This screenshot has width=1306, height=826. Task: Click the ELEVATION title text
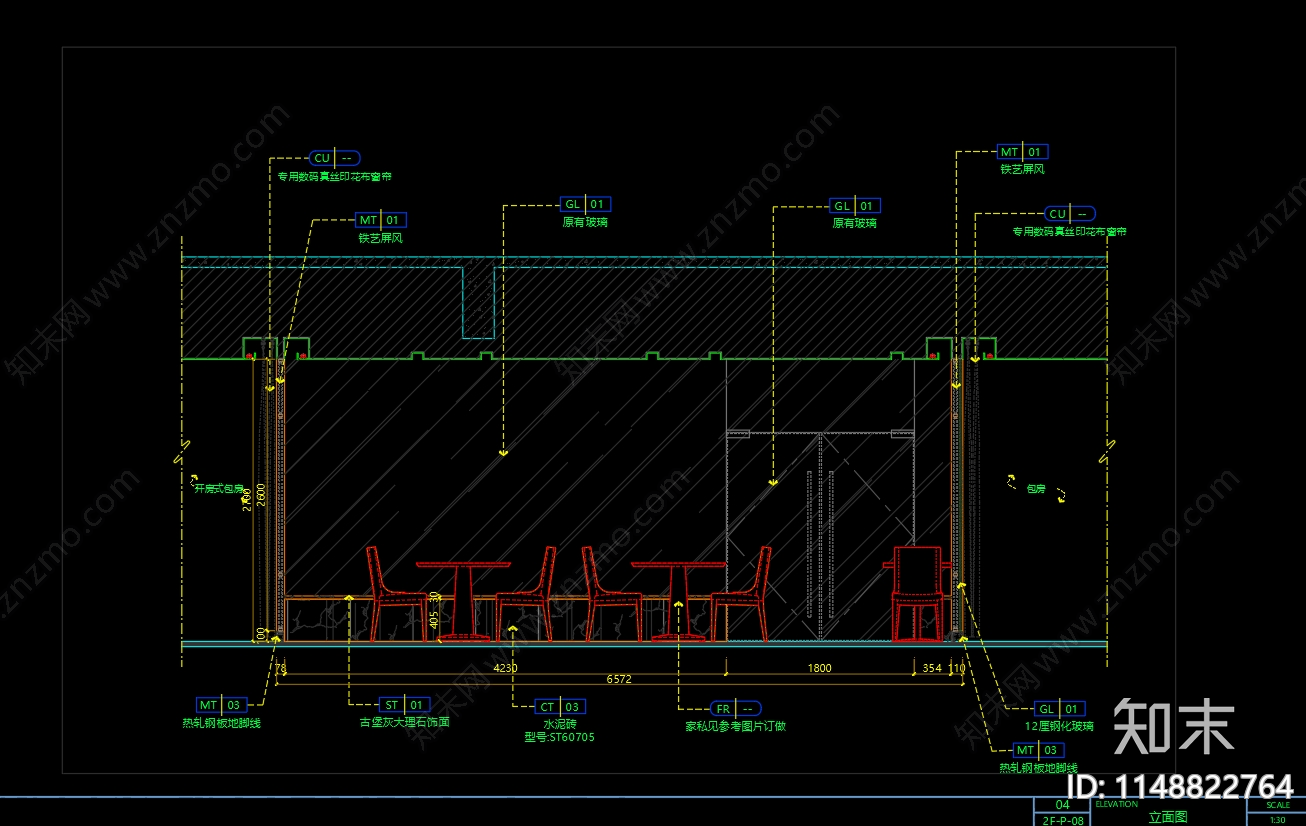[1116, 804]
